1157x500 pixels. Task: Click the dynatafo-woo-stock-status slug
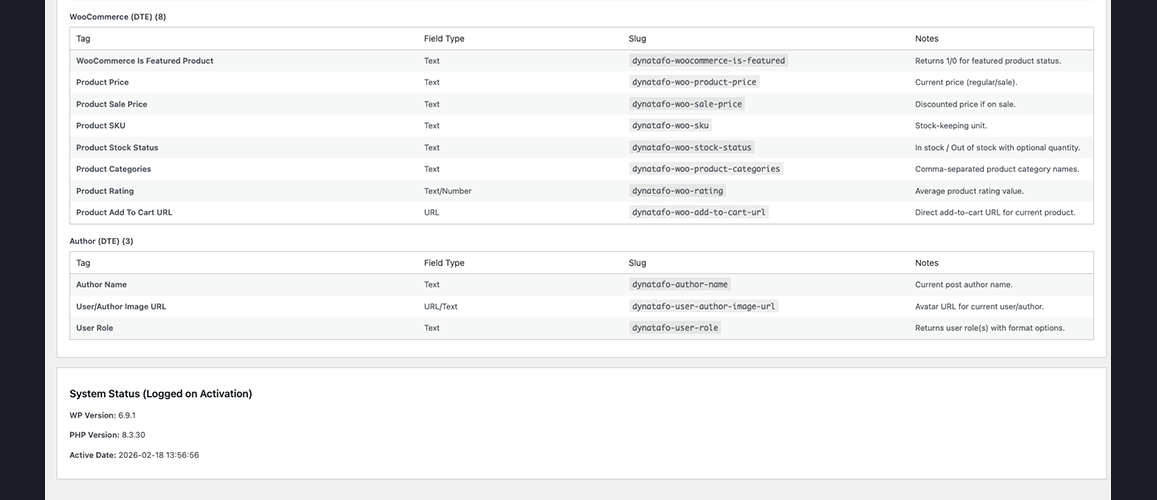(691, 148)
